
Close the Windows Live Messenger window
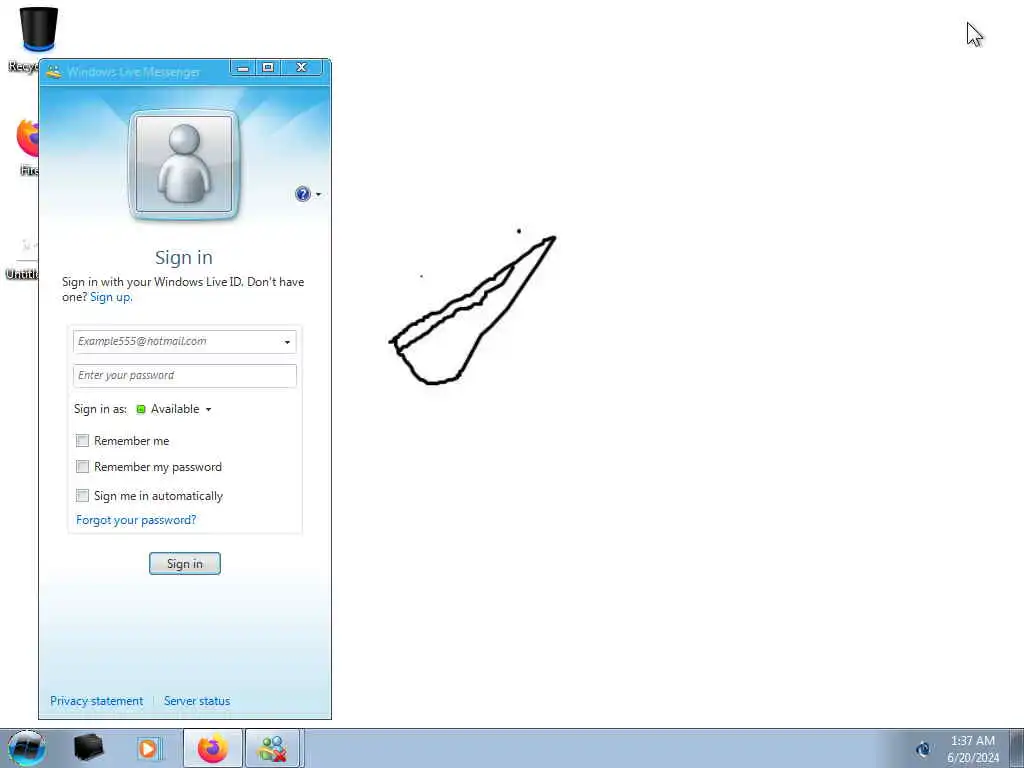point(302,68)
